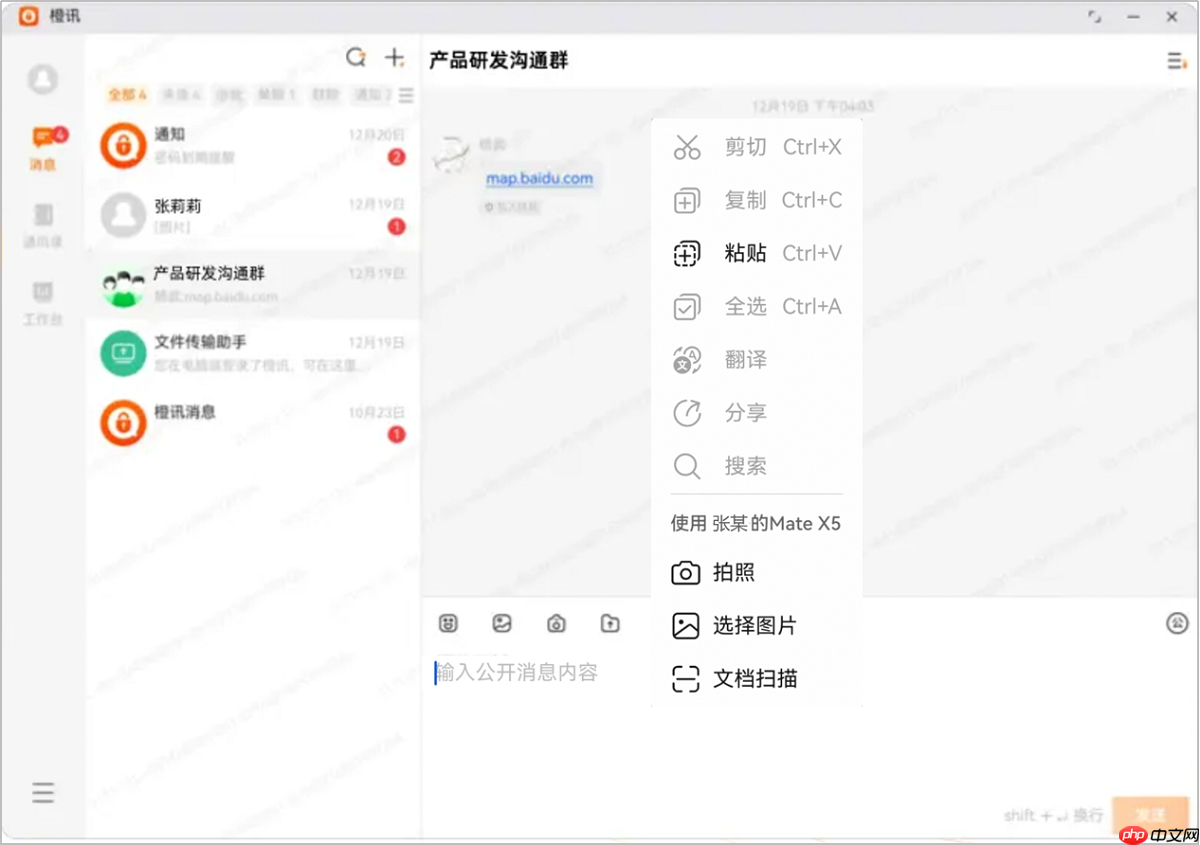
Task: Open the emoji picker in the message bar
Action: (448, 623)
